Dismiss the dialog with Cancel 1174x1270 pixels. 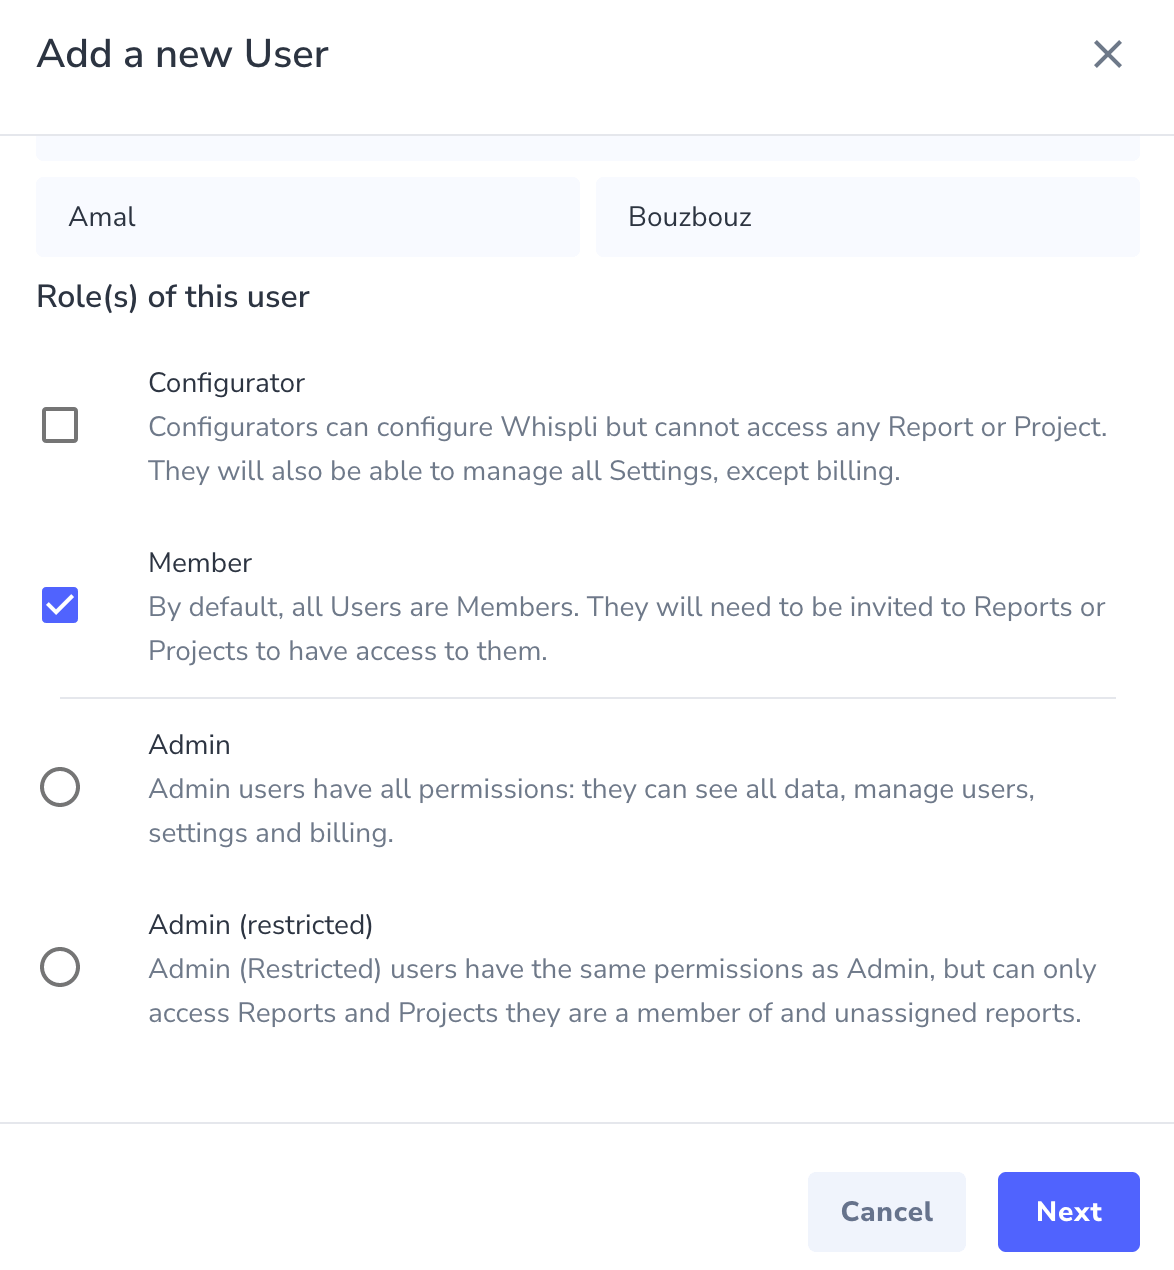(886, 1211)
